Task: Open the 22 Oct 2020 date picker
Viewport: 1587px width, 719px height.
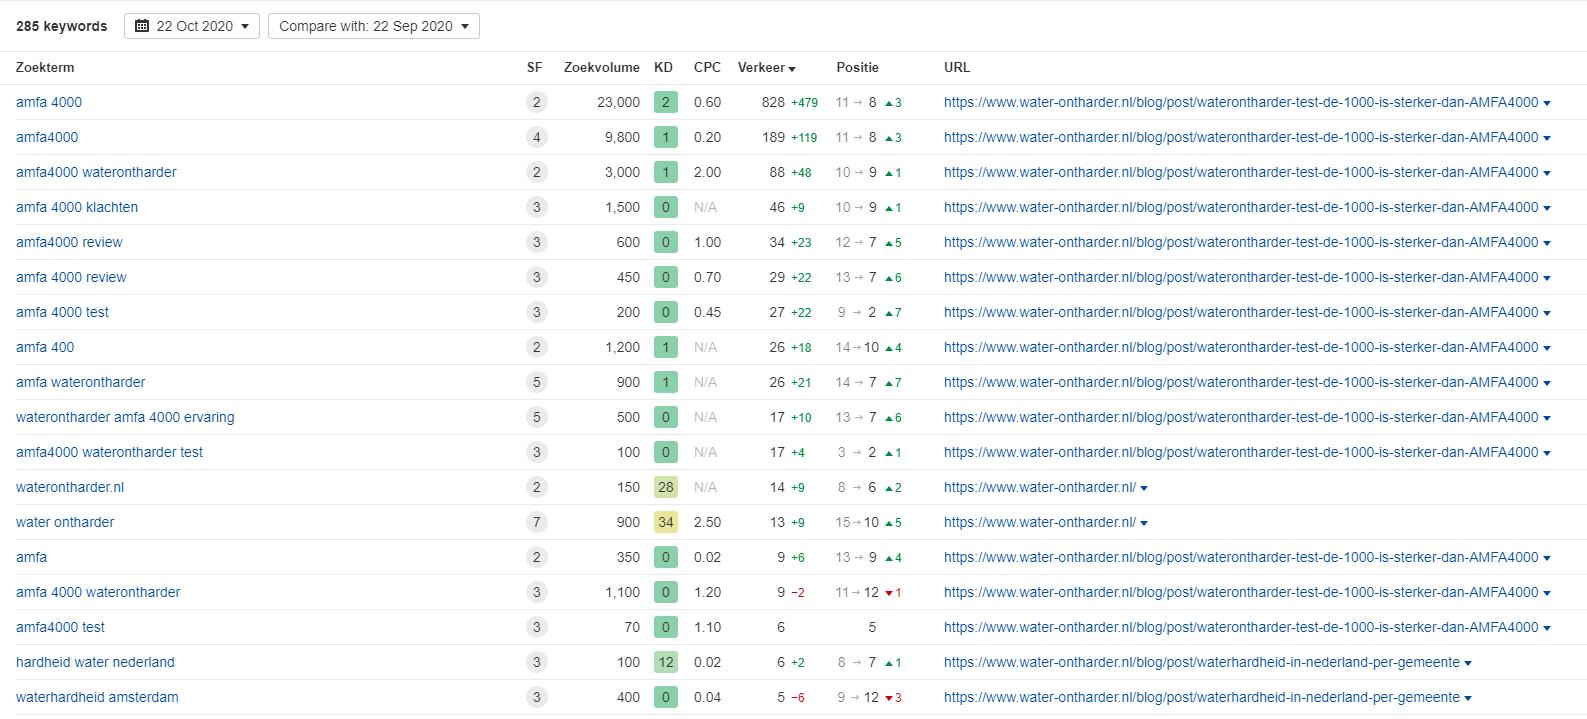Action: [x=192, y=26]
